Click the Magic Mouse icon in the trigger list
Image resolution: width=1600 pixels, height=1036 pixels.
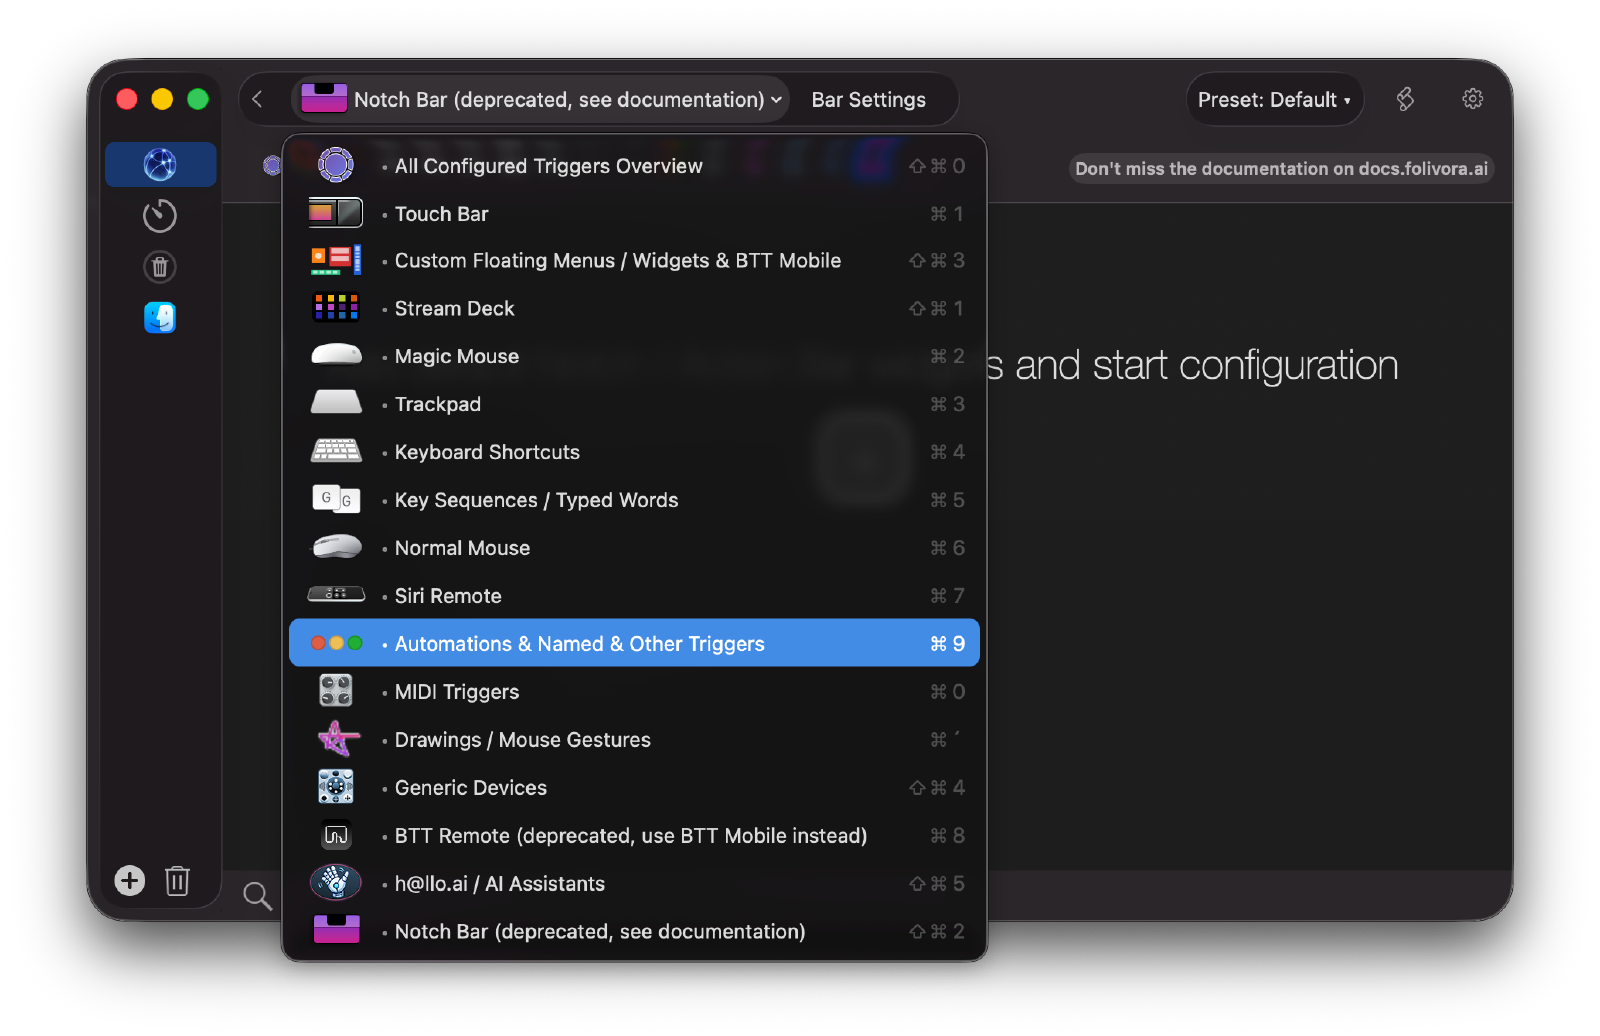point(336,354)
